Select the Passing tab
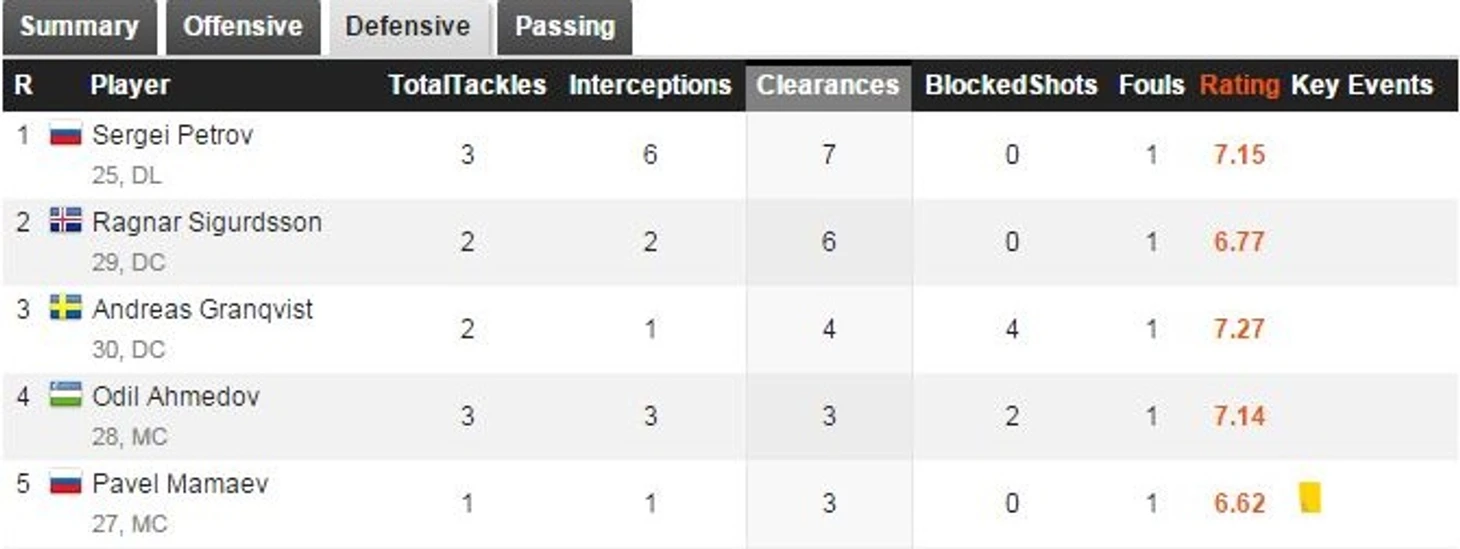 pos(565,27)
